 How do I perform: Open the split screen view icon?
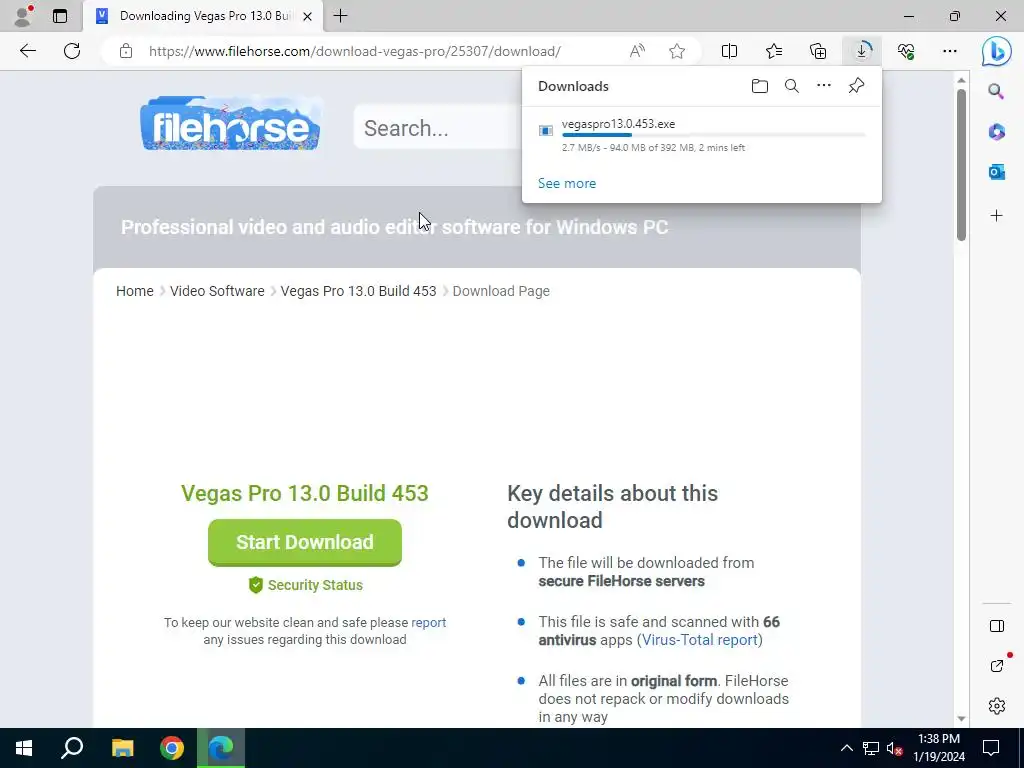click(x=729, y=51)
